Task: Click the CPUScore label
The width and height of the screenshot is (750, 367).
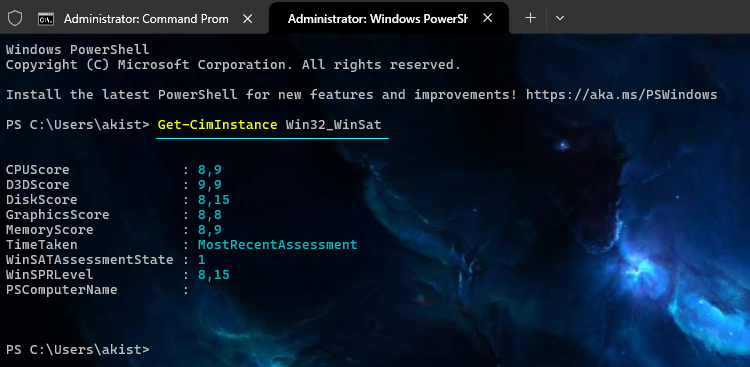Action: click(x=37, y=170)
